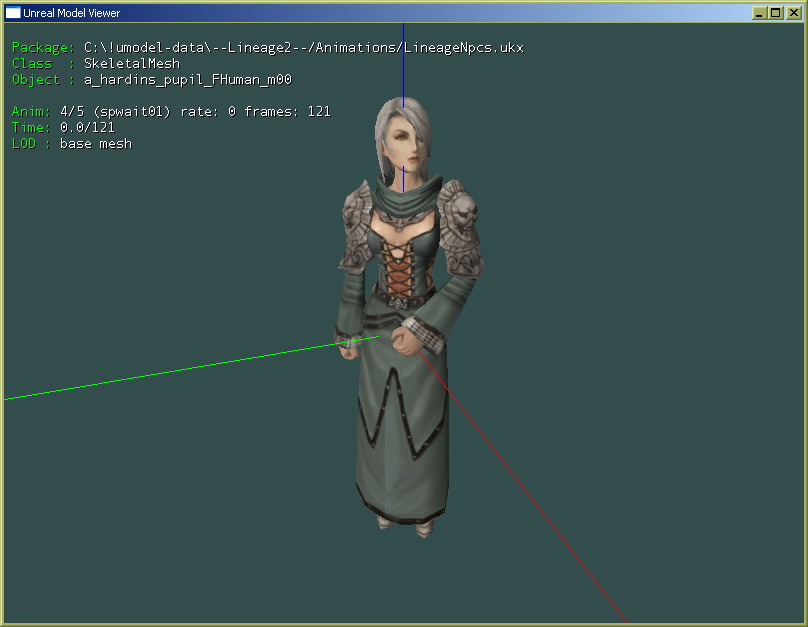Click the object name a_hardins_pupil_FHuman_m00
The width and height of the screenshot is (808, 627).
coord(188,80)
